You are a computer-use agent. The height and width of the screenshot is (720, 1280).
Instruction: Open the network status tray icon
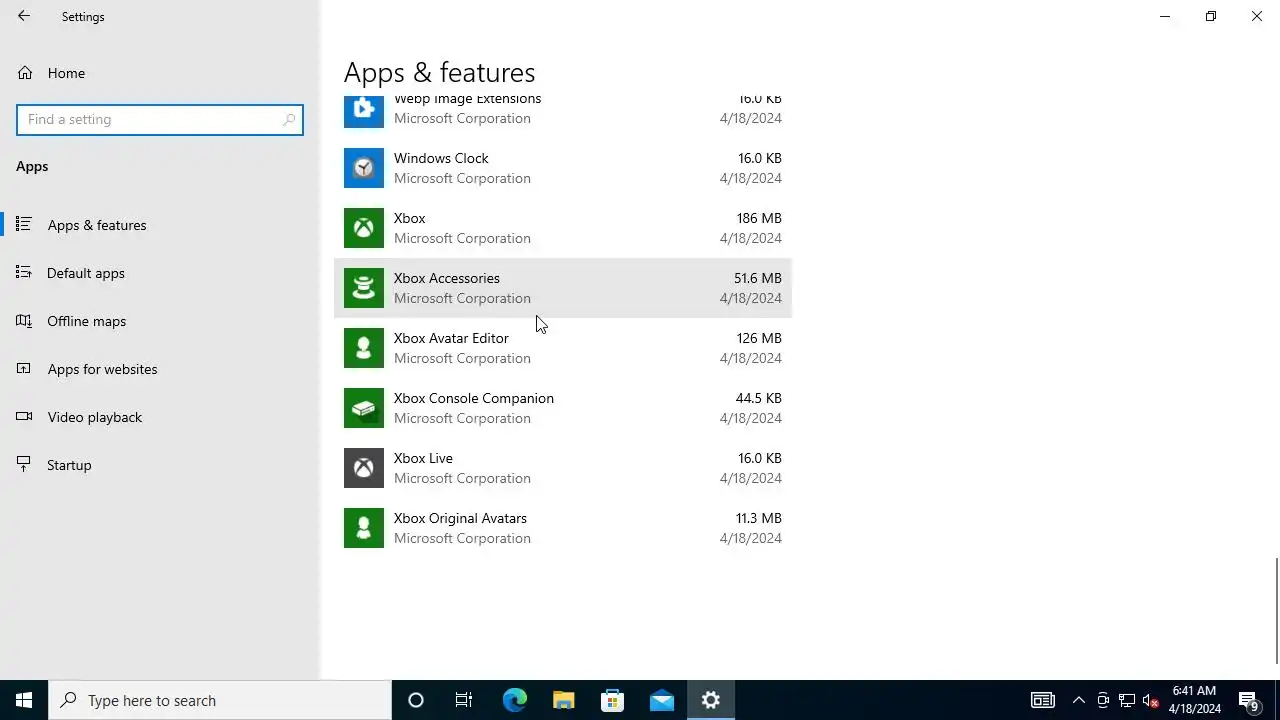[1127, 700]
